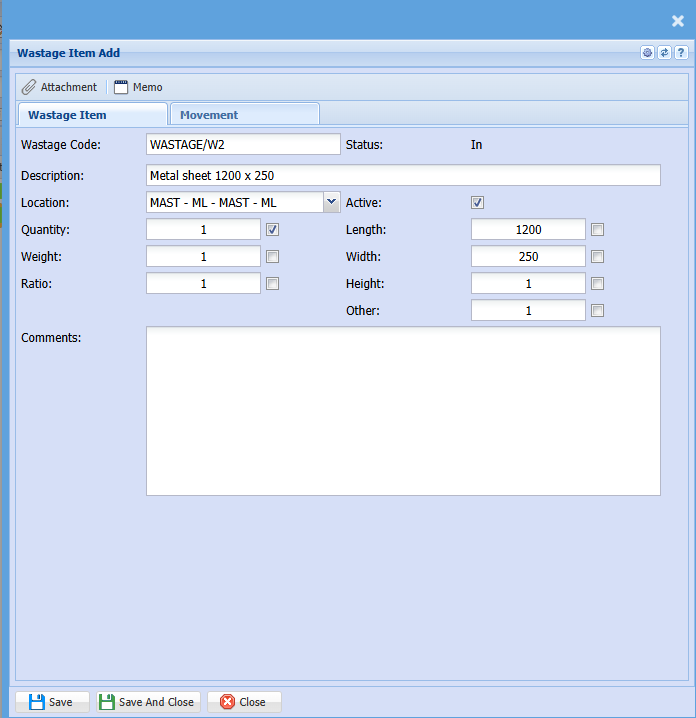Check the box next to the Other field
The width and height of the screenshot is (696, 718).
[598, 311]
